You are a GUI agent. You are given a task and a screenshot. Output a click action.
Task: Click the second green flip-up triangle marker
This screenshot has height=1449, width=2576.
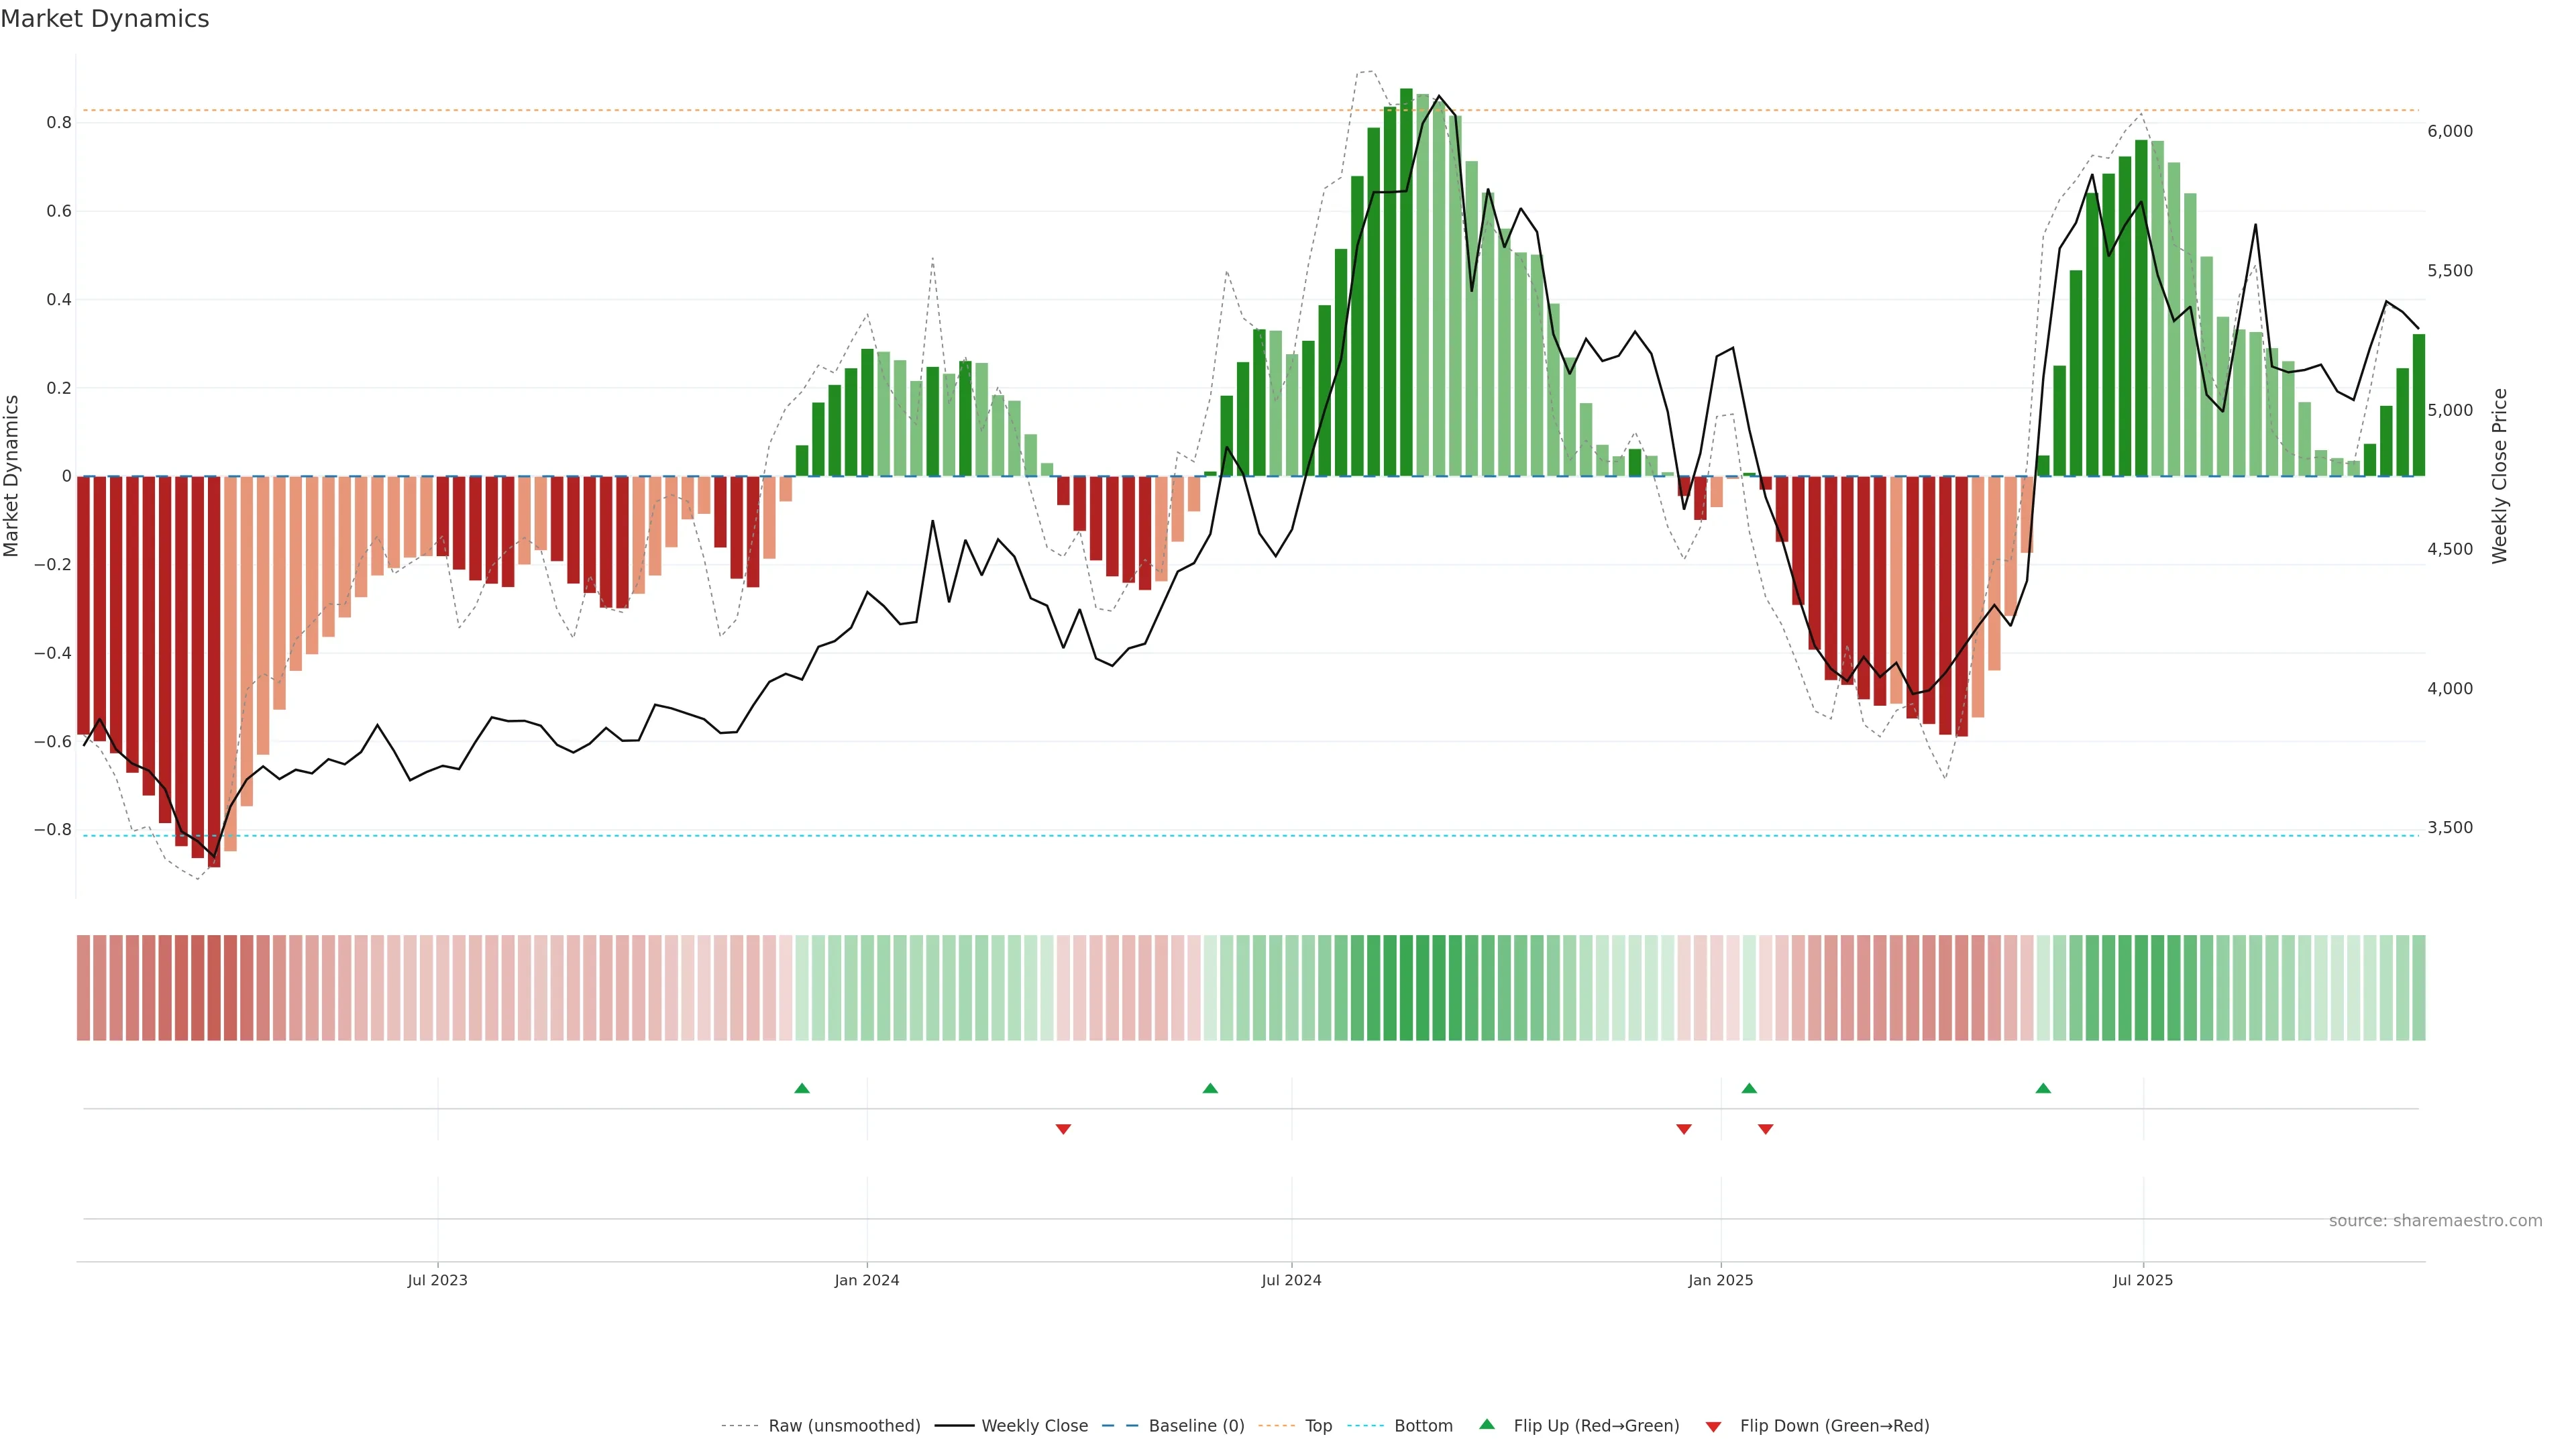point(1210,1088)
